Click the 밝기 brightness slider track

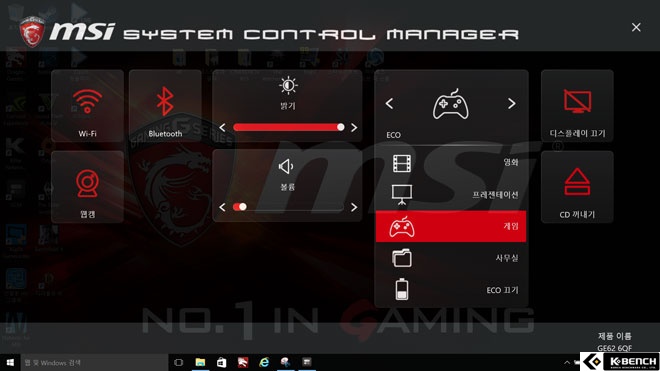[x=288, y=127]
